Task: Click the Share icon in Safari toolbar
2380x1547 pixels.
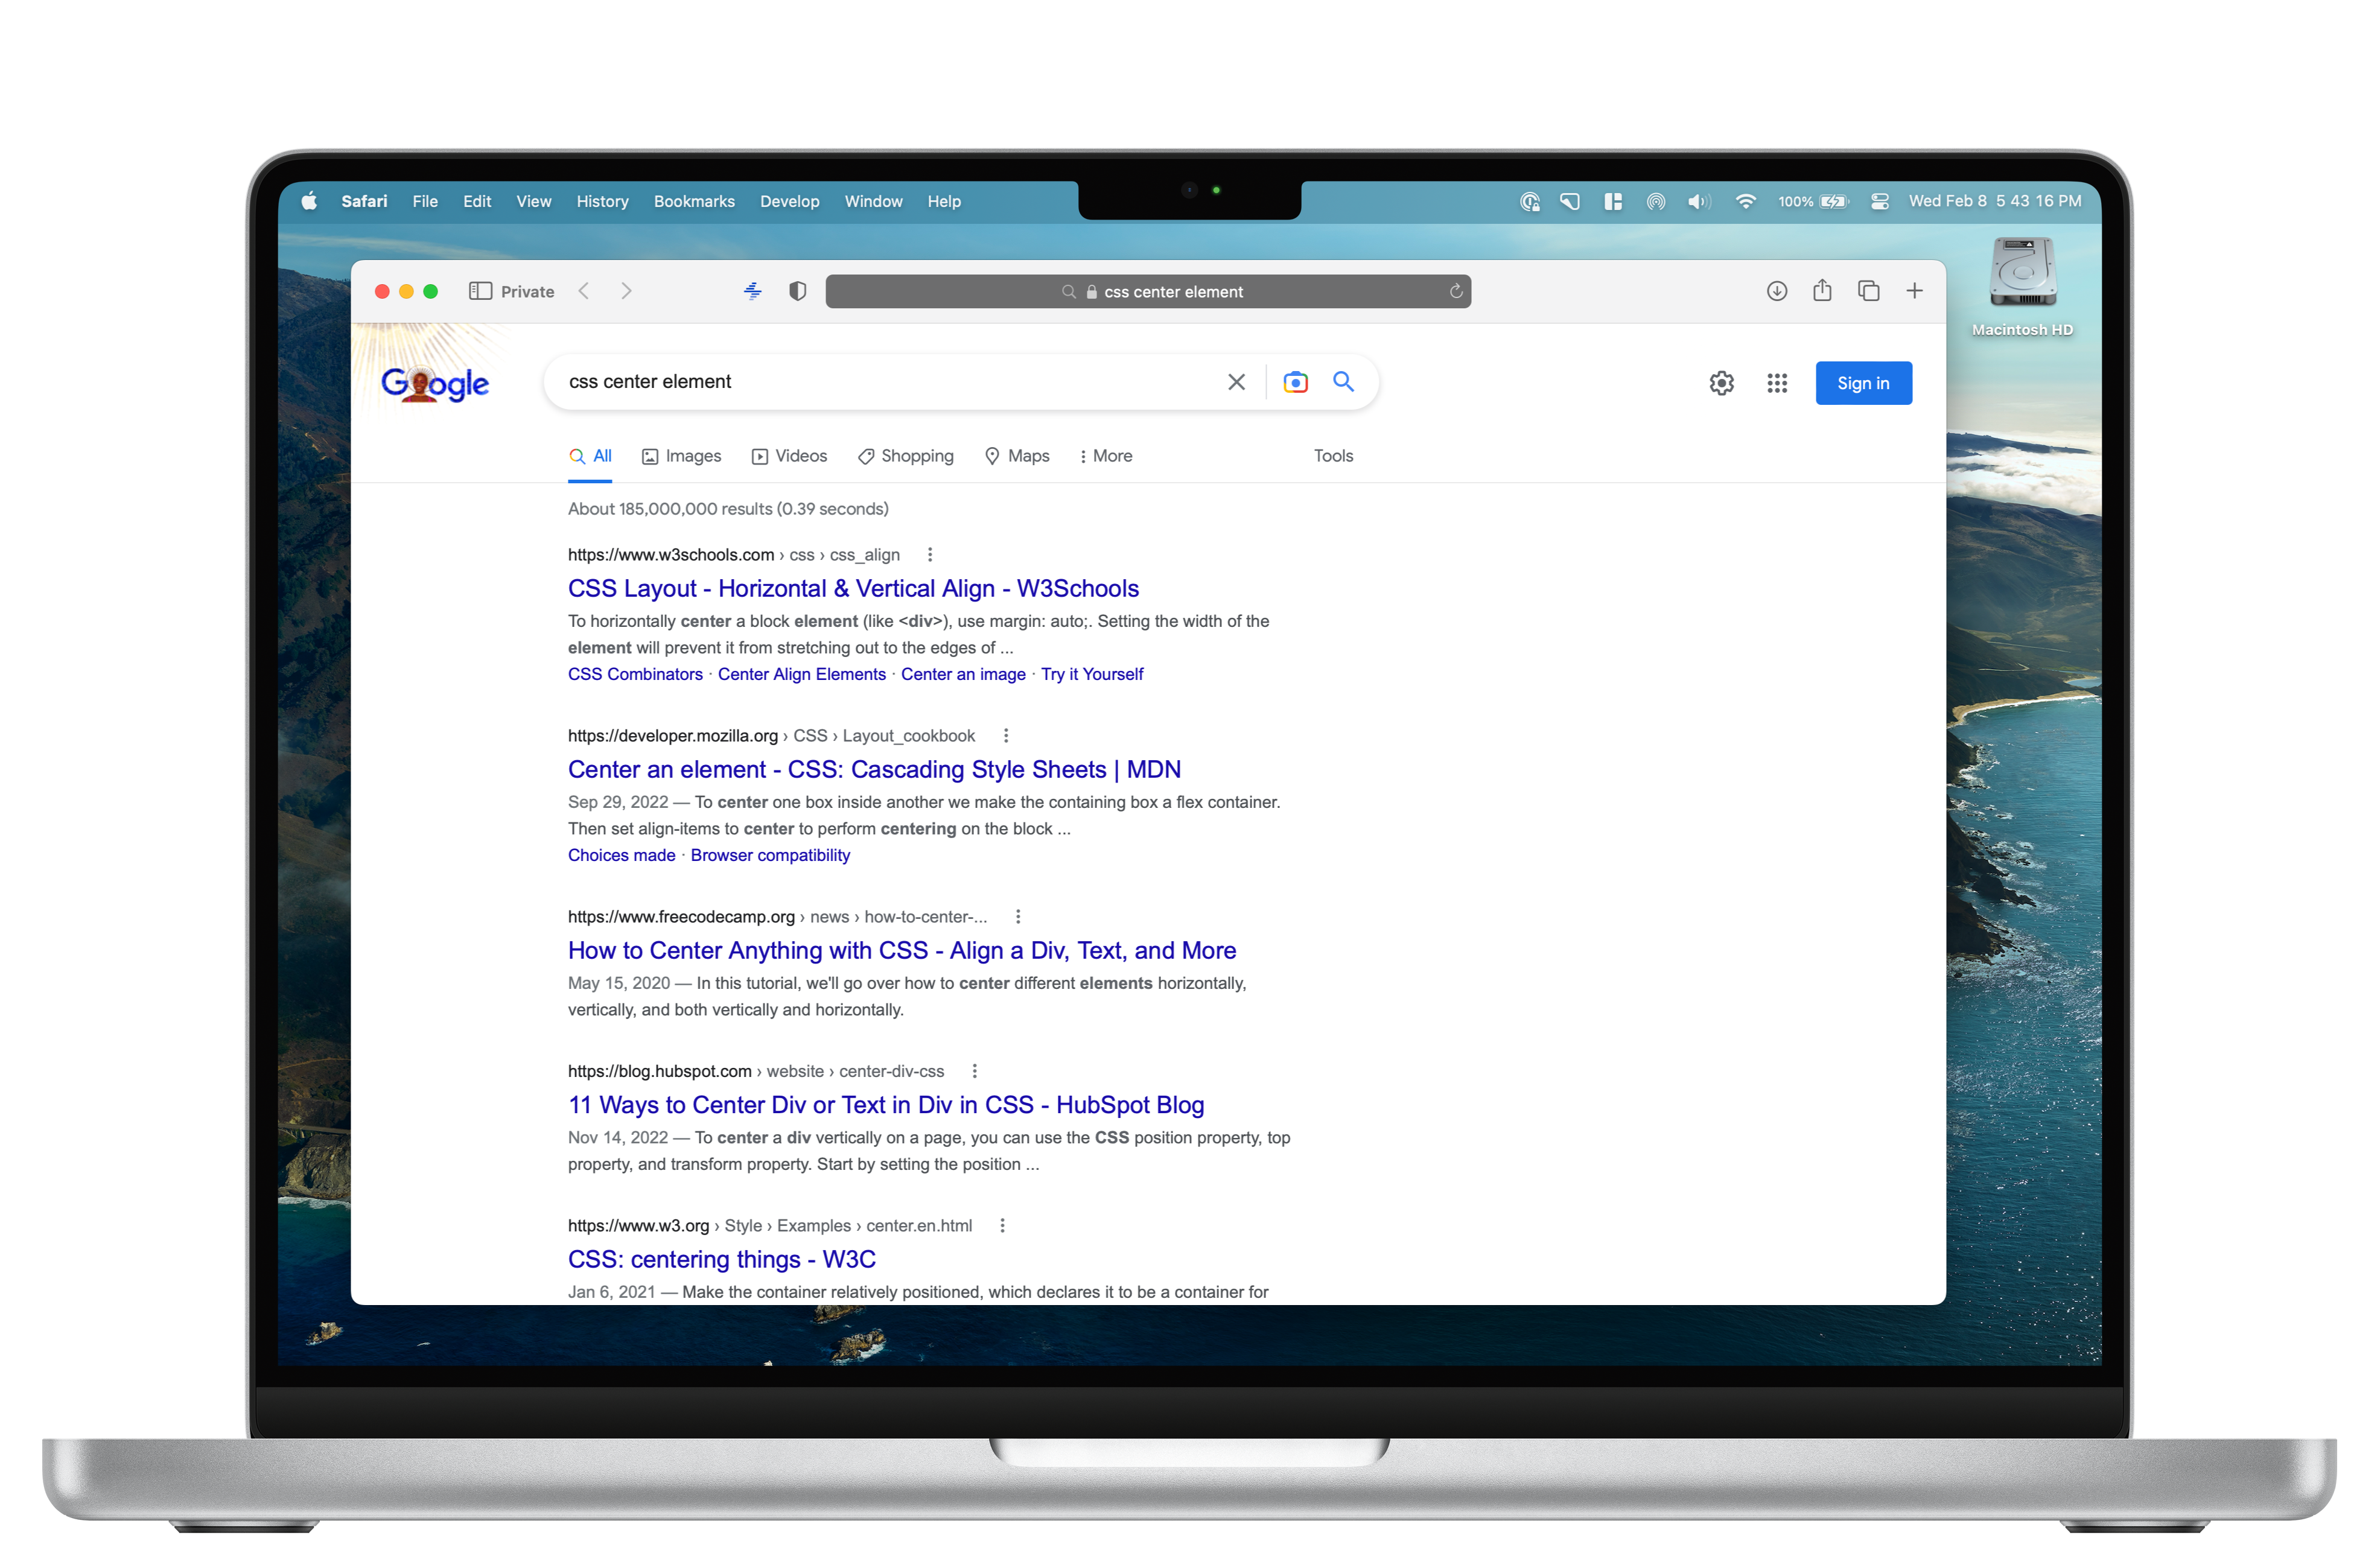Action: [x=1822, y=291]
